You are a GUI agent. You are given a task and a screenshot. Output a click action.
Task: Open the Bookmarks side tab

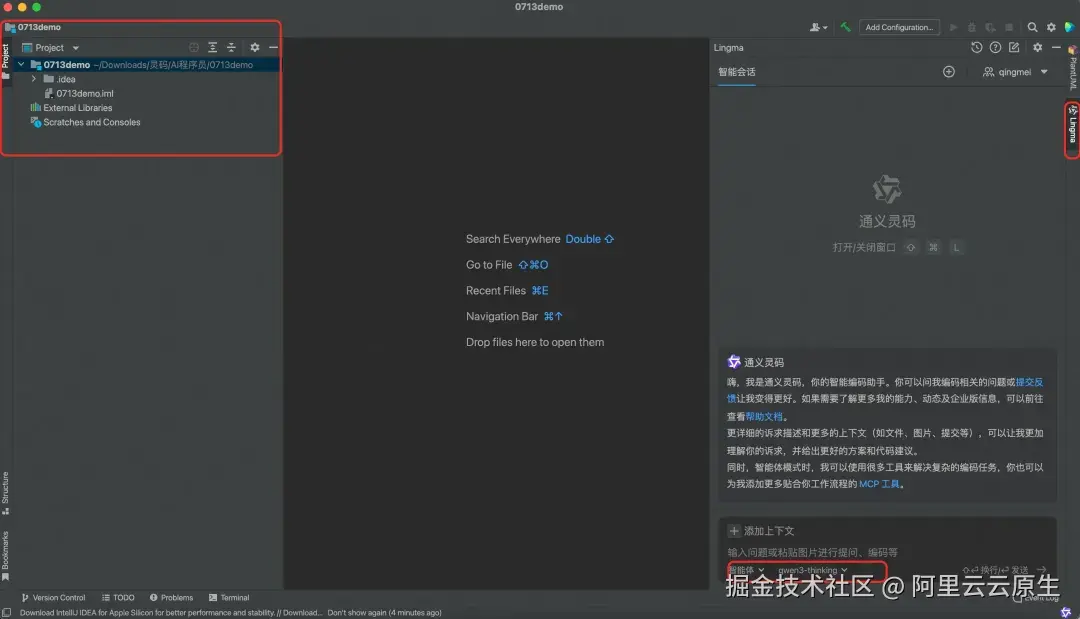(x=6, y=556)
